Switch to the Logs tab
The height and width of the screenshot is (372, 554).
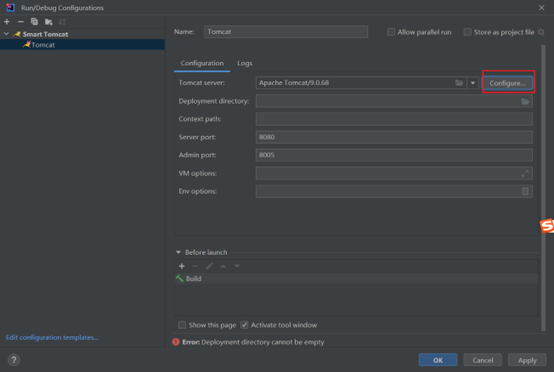tap(244, 63)
